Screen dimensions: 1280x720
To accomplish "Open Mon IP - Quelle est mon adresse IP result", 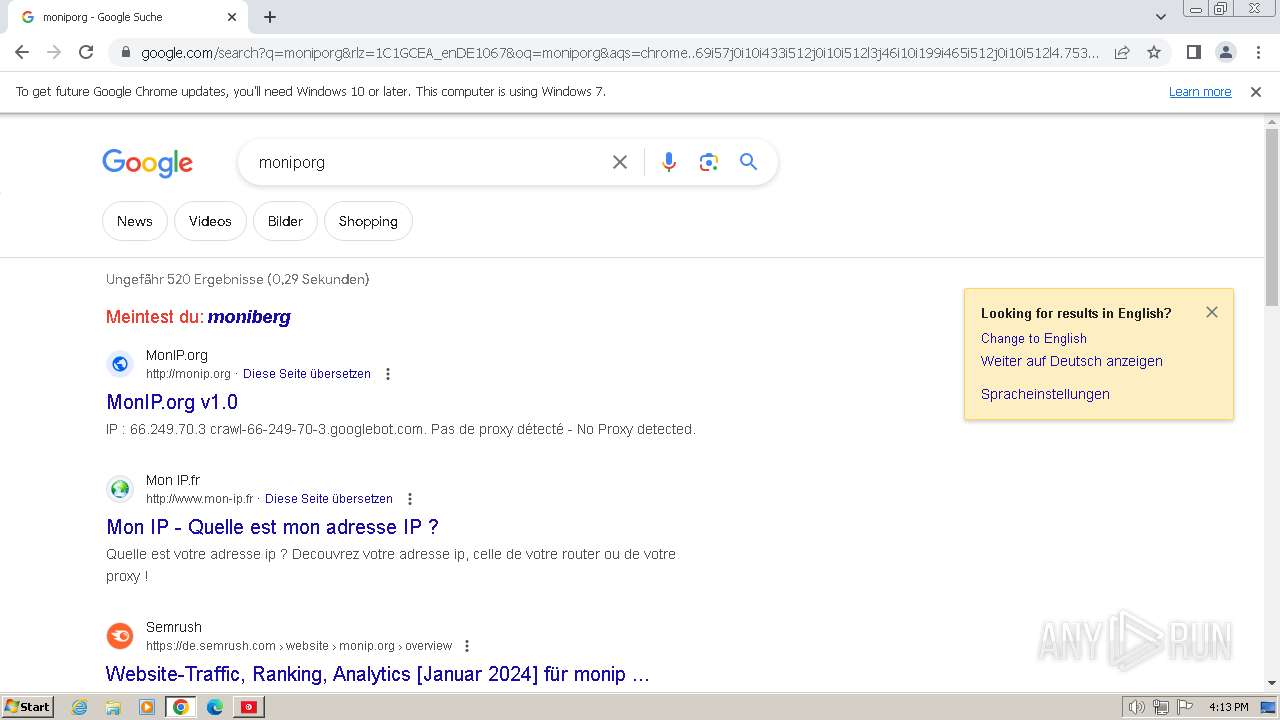I will [x=272, y=527].
